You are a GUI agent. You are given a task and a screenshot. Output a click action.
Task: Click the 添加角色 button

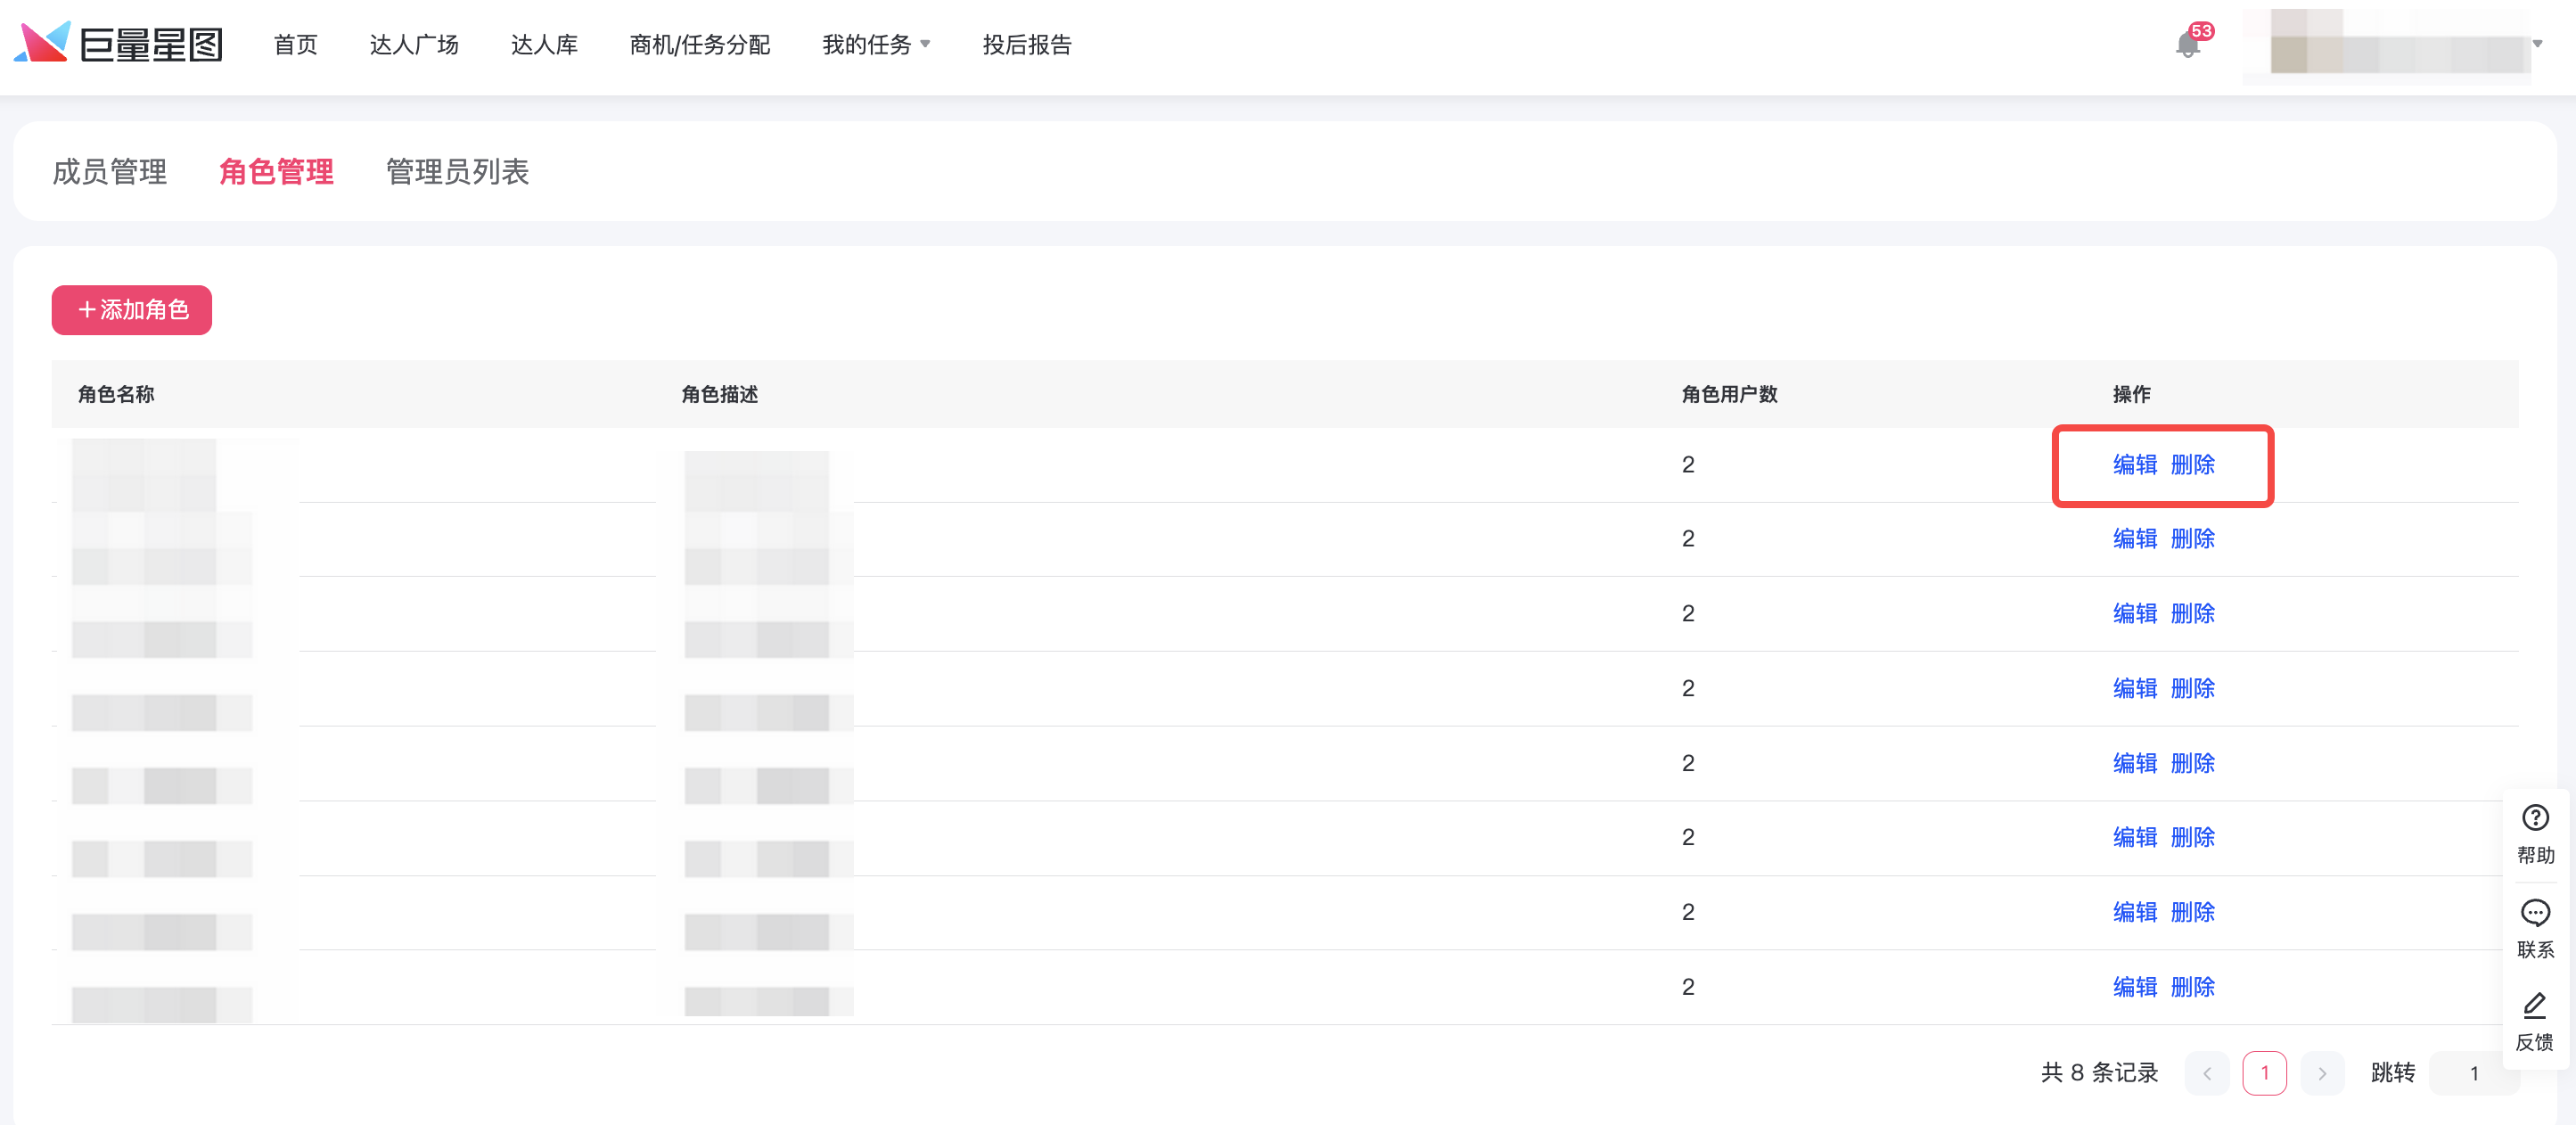[x=132, y=310]
